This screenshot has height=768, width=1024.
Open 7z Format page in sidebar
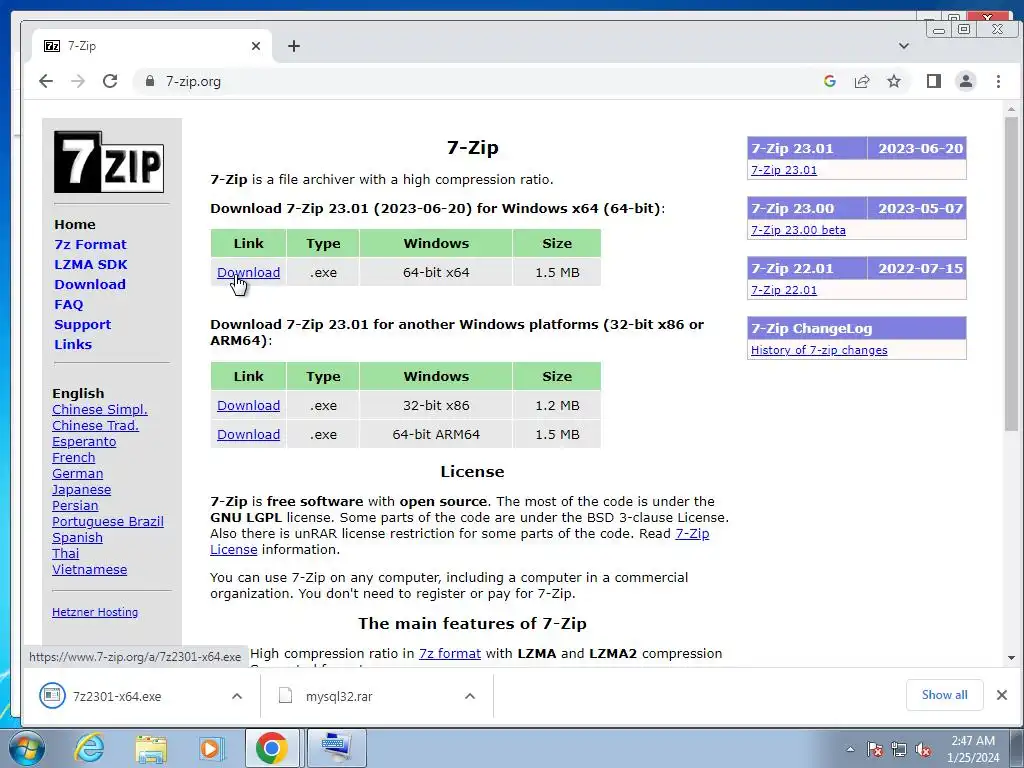90,244
